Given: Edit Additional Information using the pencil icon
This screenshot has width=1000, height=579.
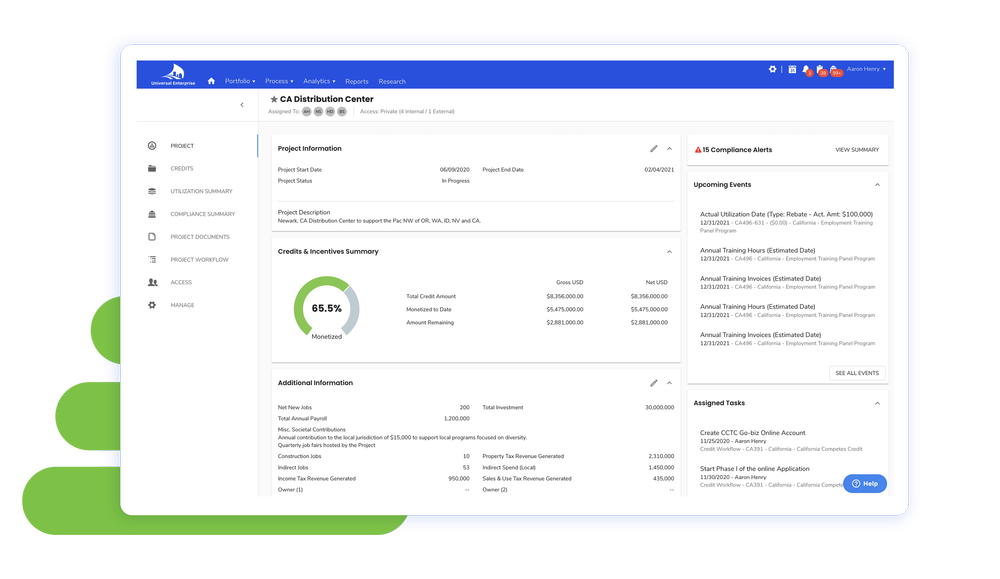Looking at the screenshot, I should (x=654, y=383).
